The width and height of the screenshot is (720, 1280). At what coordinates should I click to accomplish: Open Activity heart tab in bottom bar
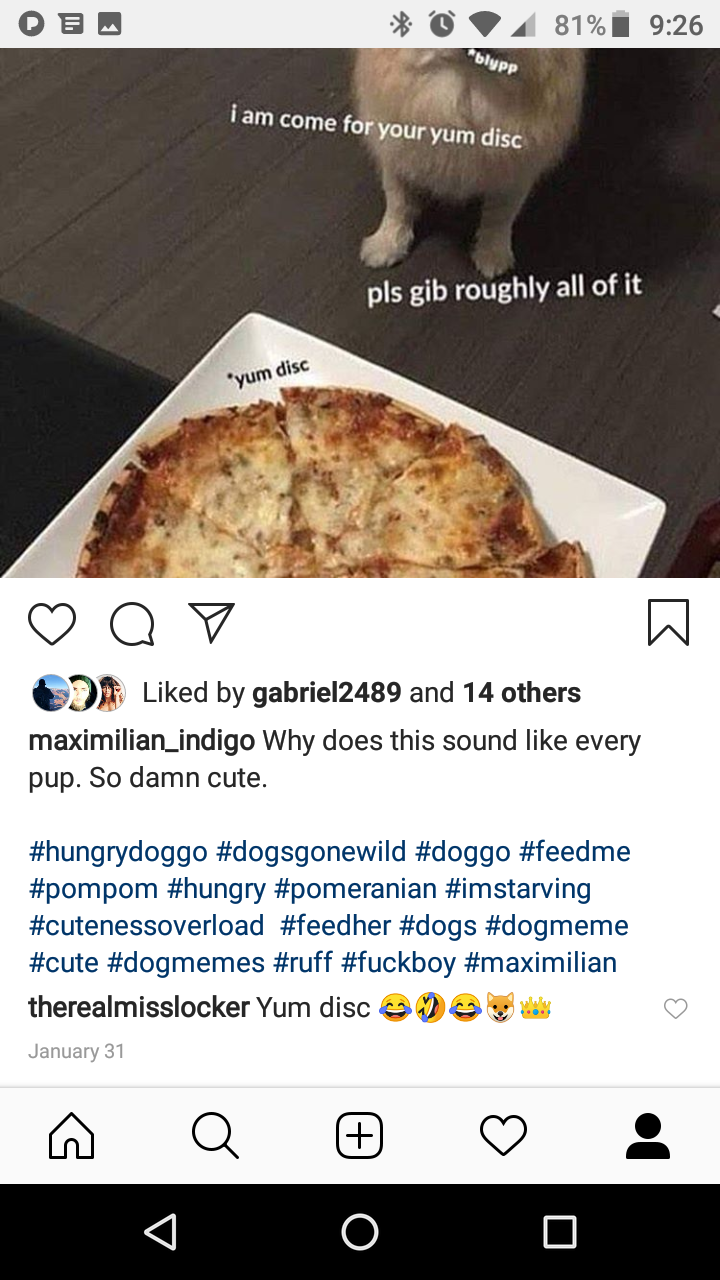coord(503,1136)
